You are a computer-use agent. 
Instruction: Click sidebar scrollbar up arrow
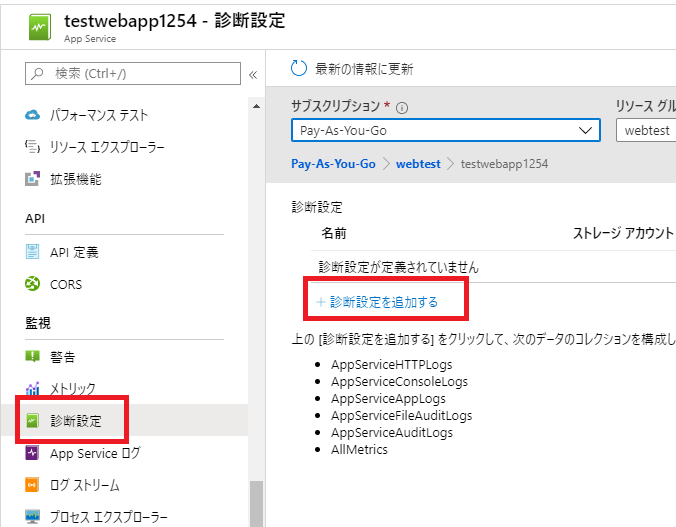[257, 106]
